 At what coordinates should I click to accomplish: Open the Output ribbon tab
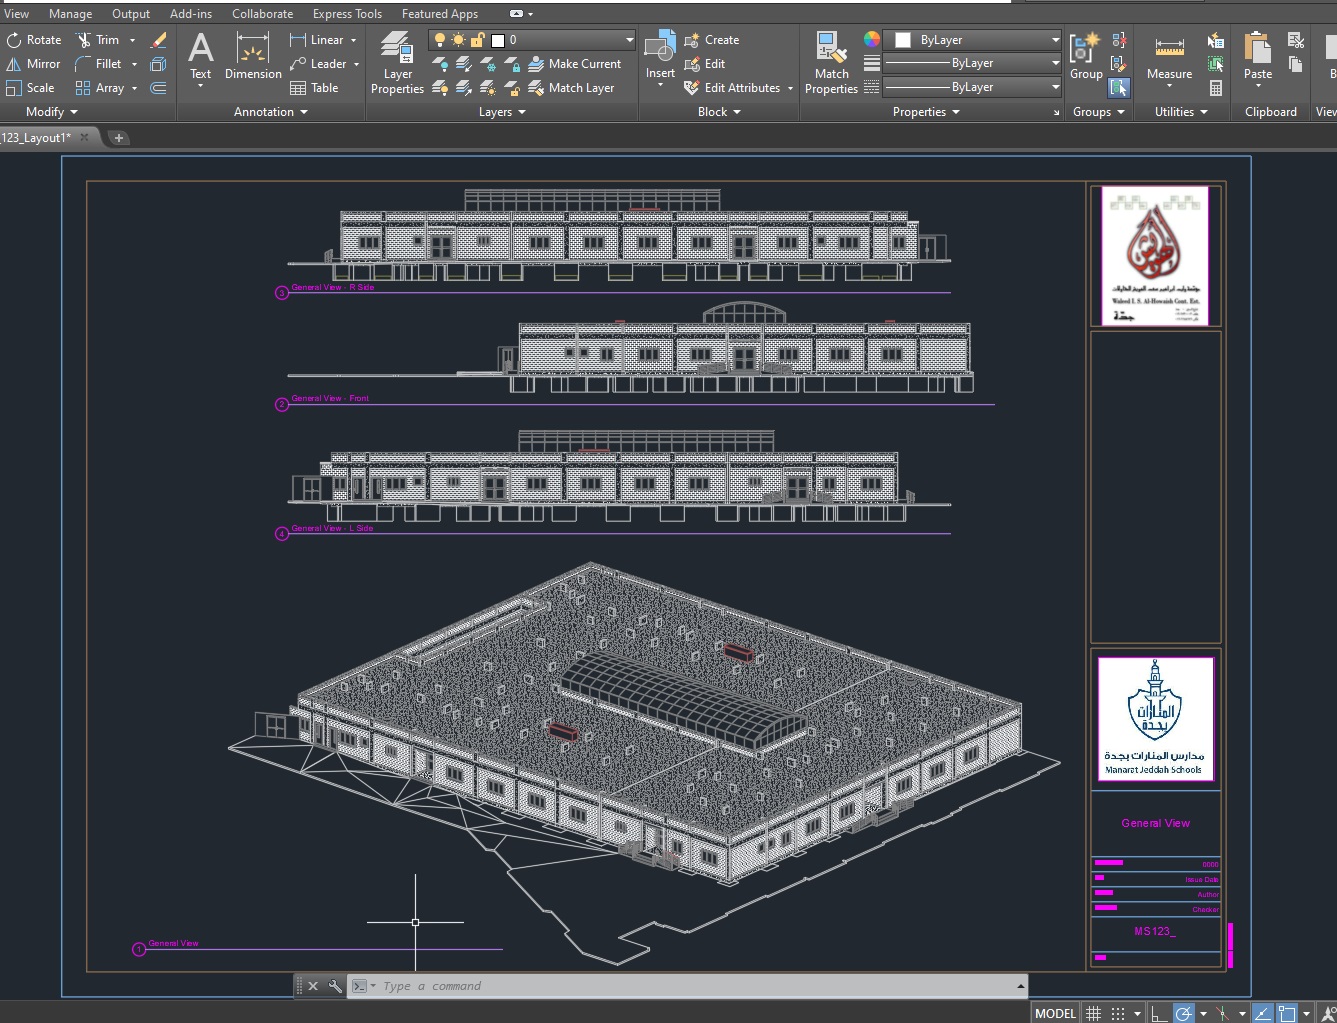131,14
